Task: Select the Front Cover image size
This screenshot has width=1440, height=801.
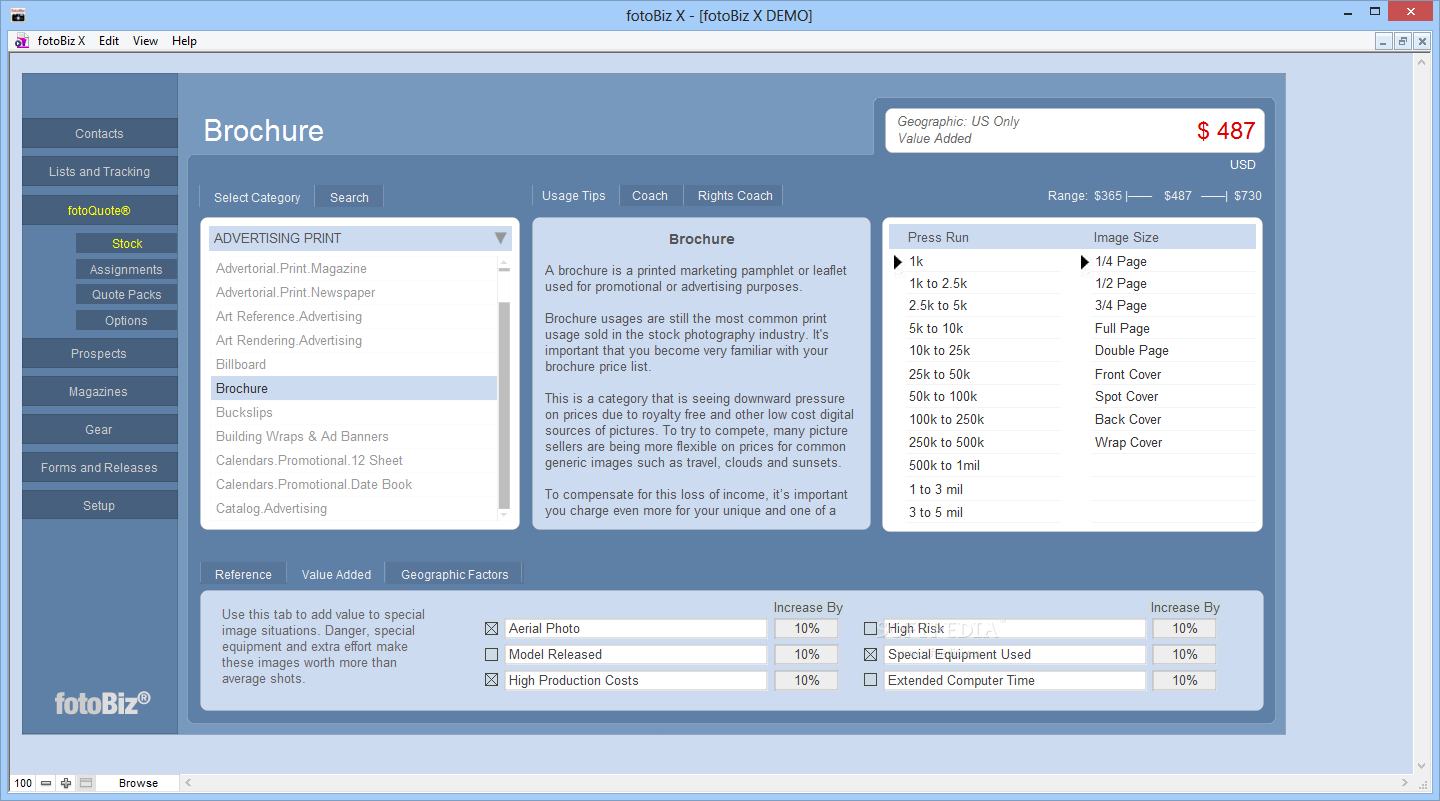Action: (1173, 375)
